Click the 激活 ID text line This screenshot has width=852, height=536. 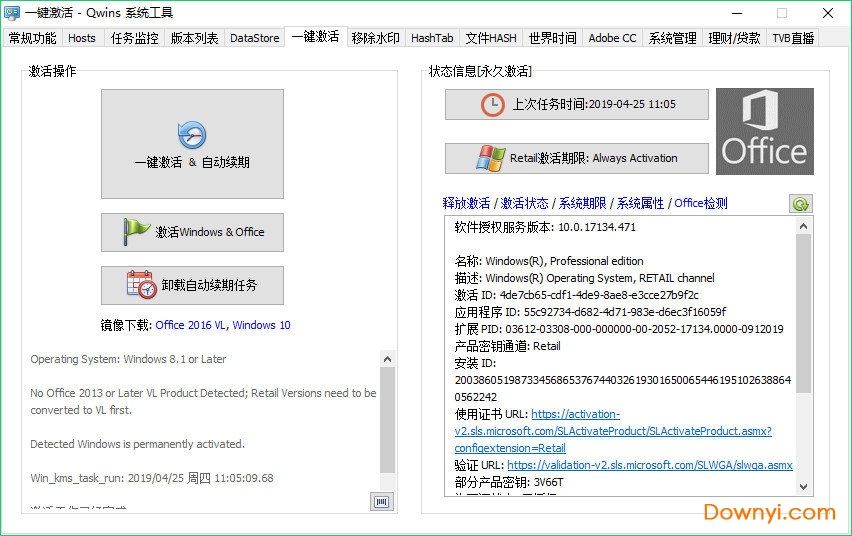tap(577, 295)
